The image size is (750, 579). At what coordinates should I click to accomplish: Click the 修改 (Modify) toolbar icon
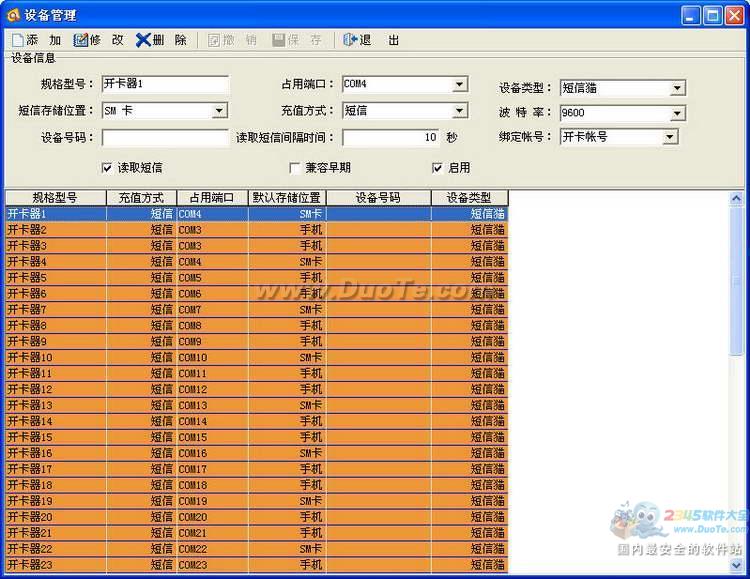click(x=81, y=40)
